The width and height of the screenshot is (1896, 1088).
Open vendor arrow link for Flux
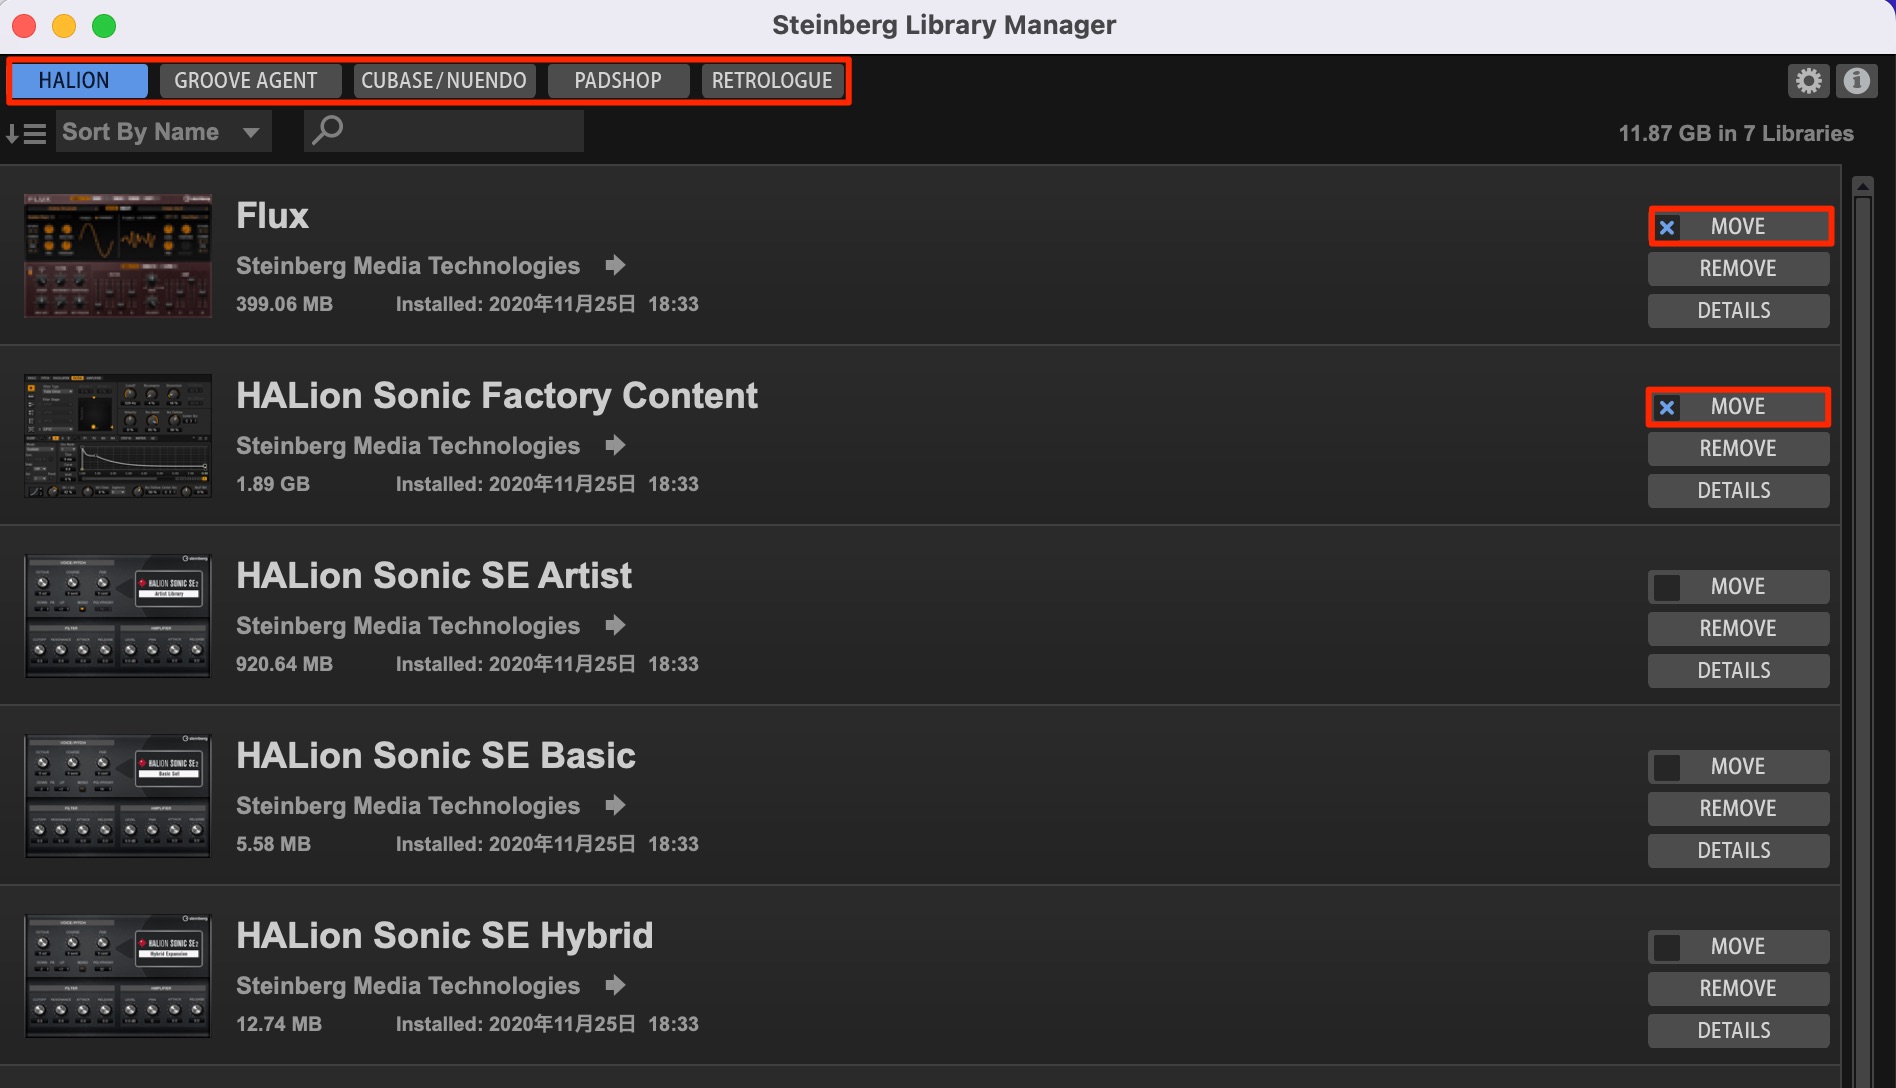coord(615,265)
